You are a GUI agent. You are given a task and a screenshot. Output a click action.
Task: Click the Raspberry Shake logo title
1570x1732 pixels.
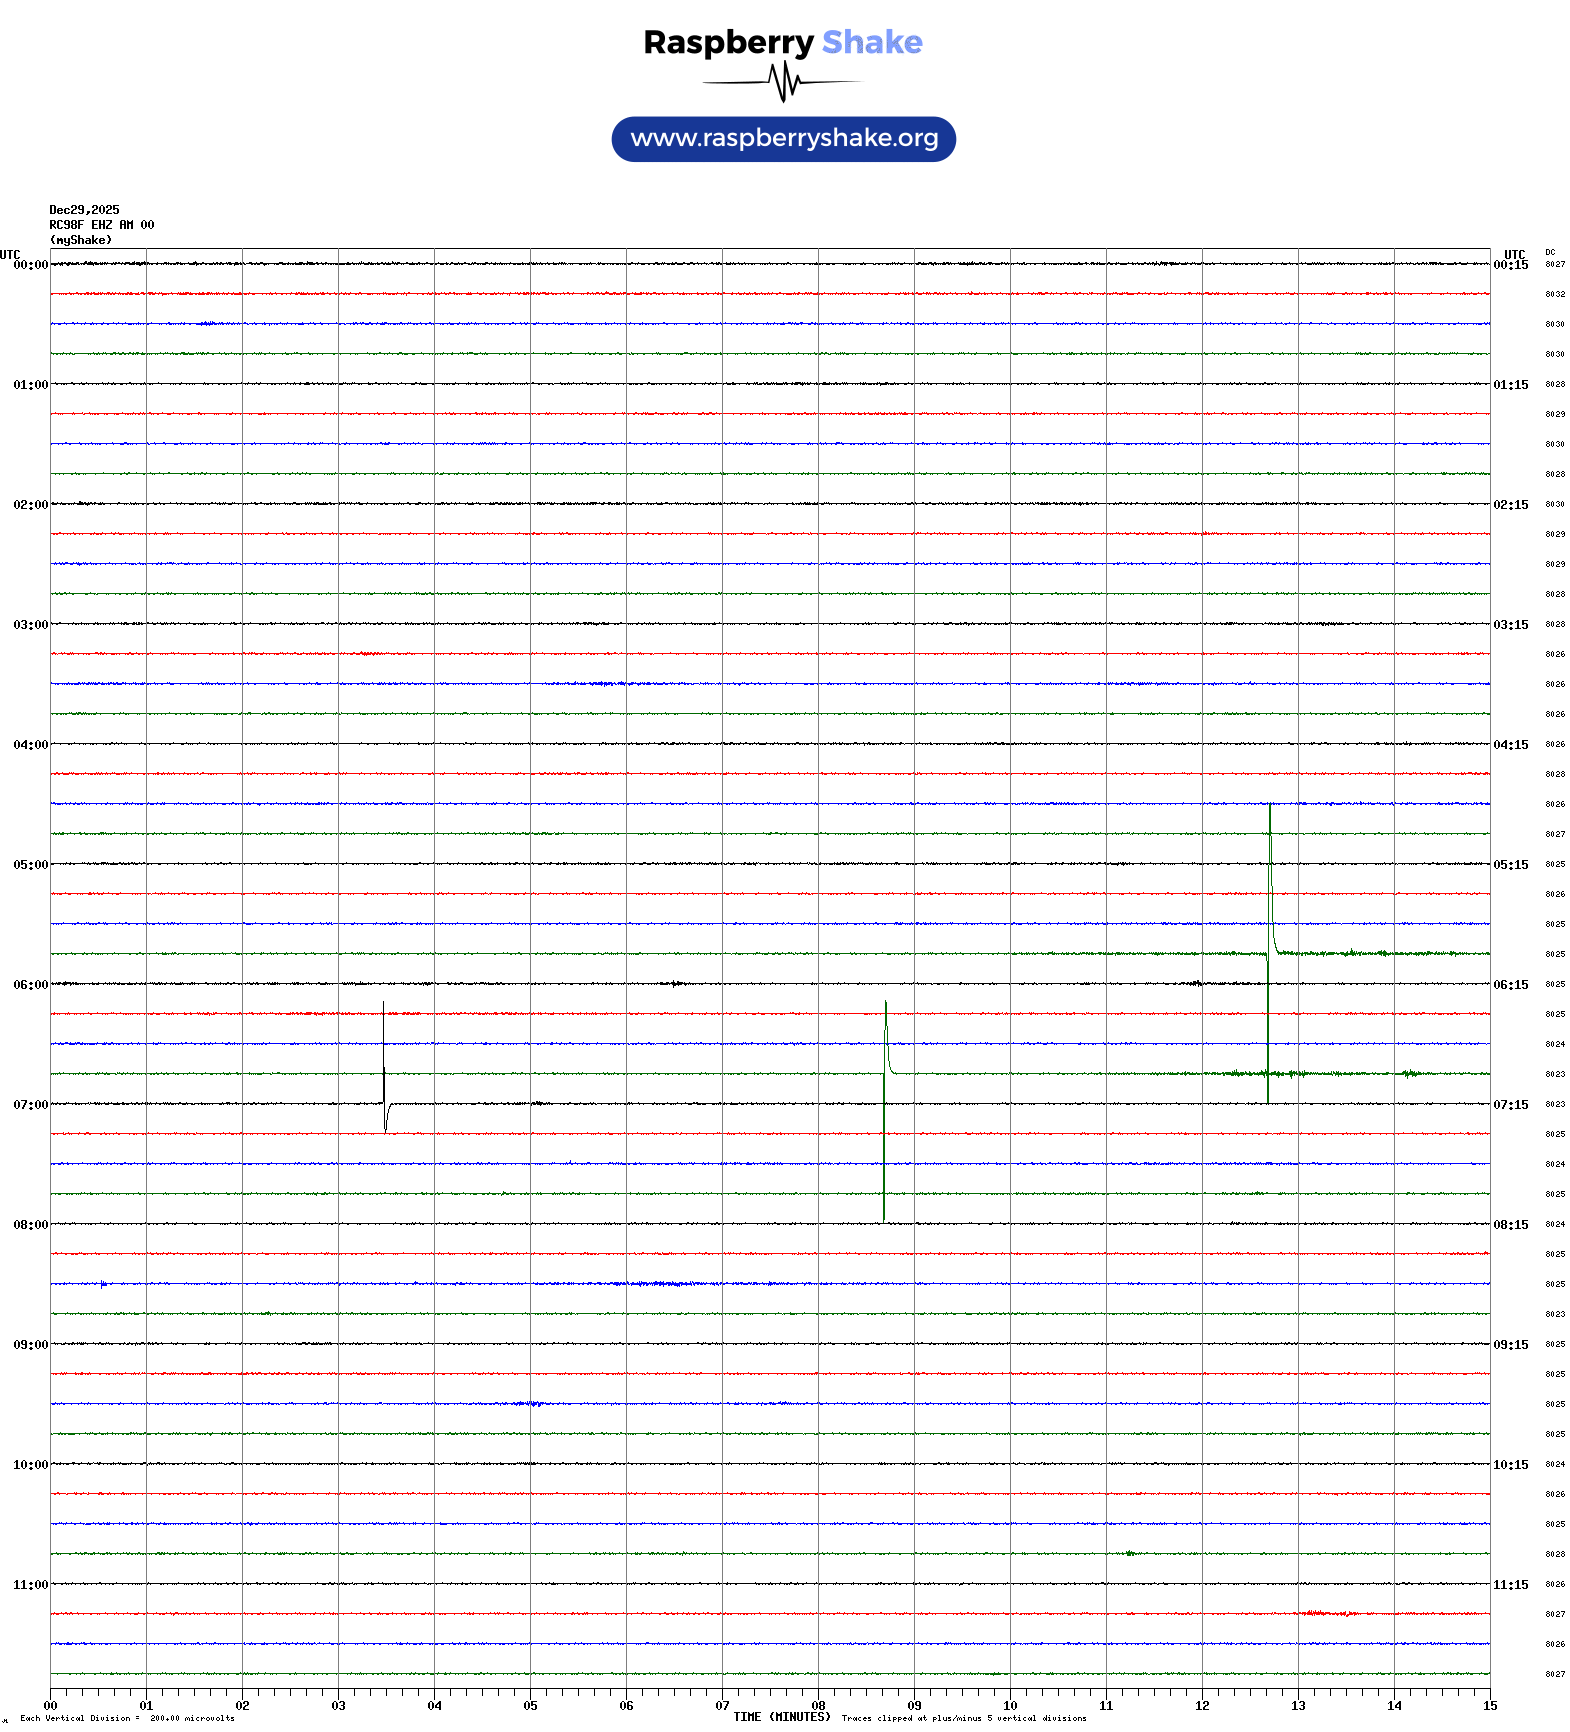point(783,42)
